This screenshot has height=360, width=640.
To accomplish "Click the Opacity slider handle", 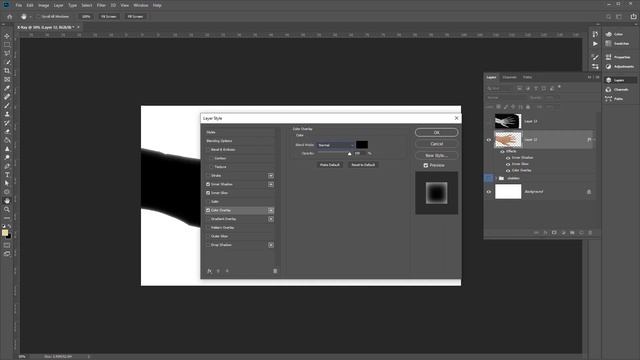I will [x=349, y=154].
